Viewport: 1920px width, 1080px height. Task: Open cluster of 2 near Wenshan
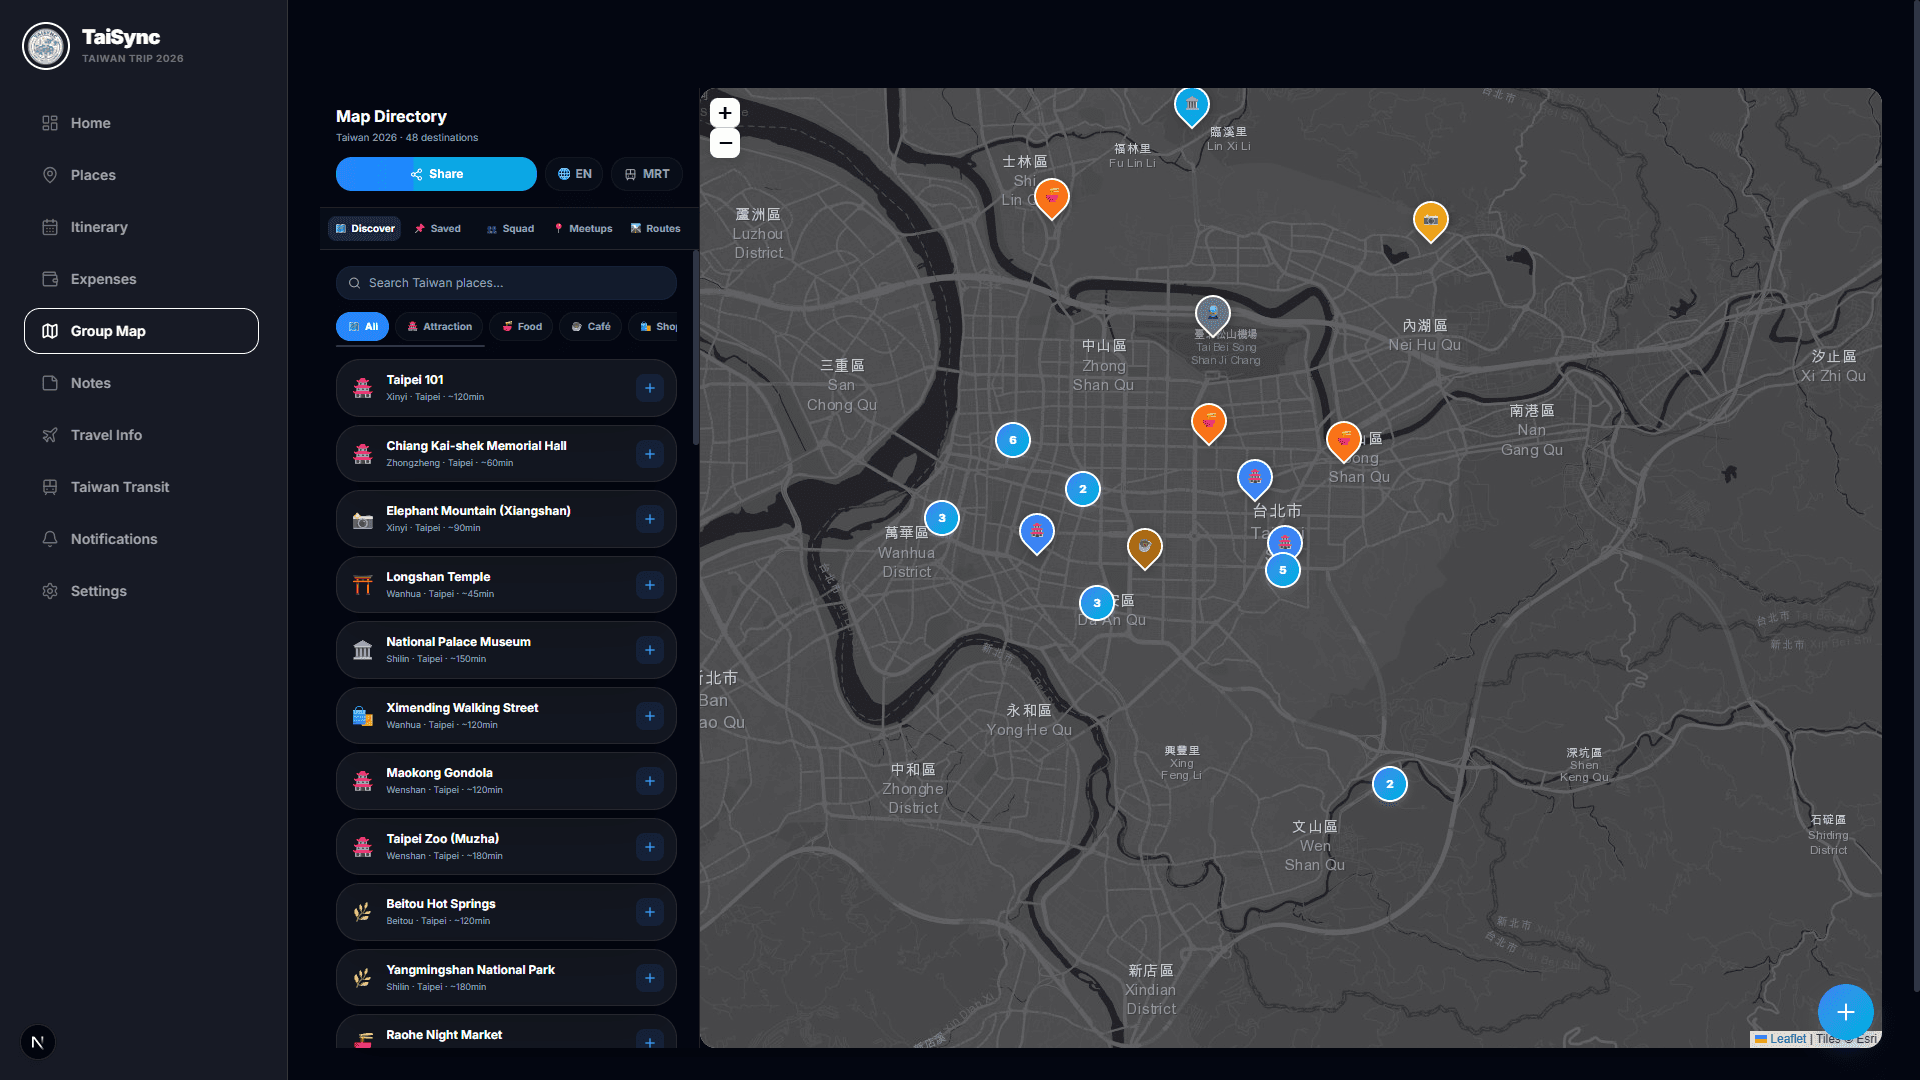click(x=1389, y=784)
